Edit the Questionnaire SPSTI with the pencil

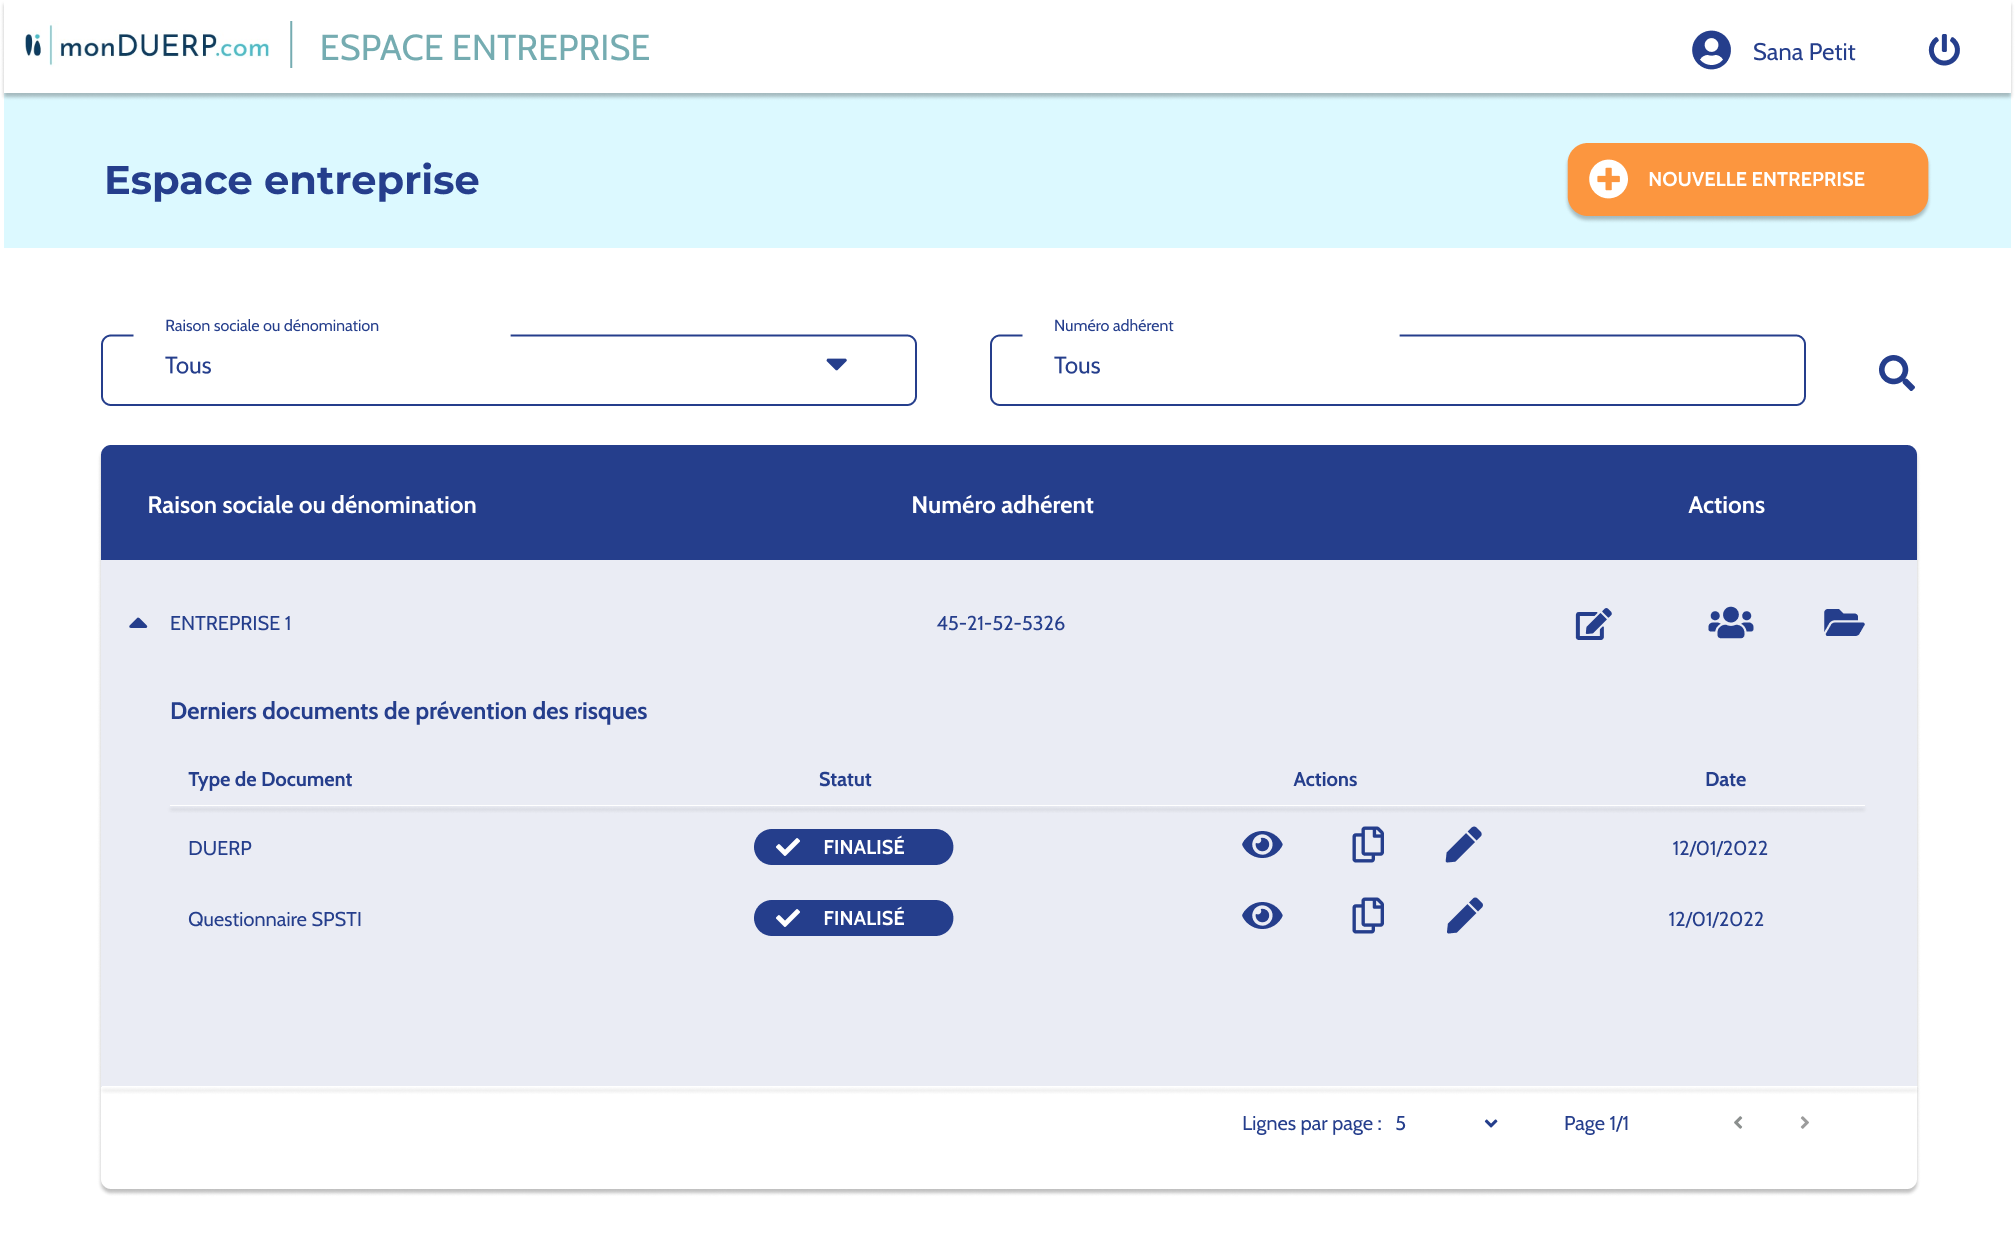(1464, 916)
